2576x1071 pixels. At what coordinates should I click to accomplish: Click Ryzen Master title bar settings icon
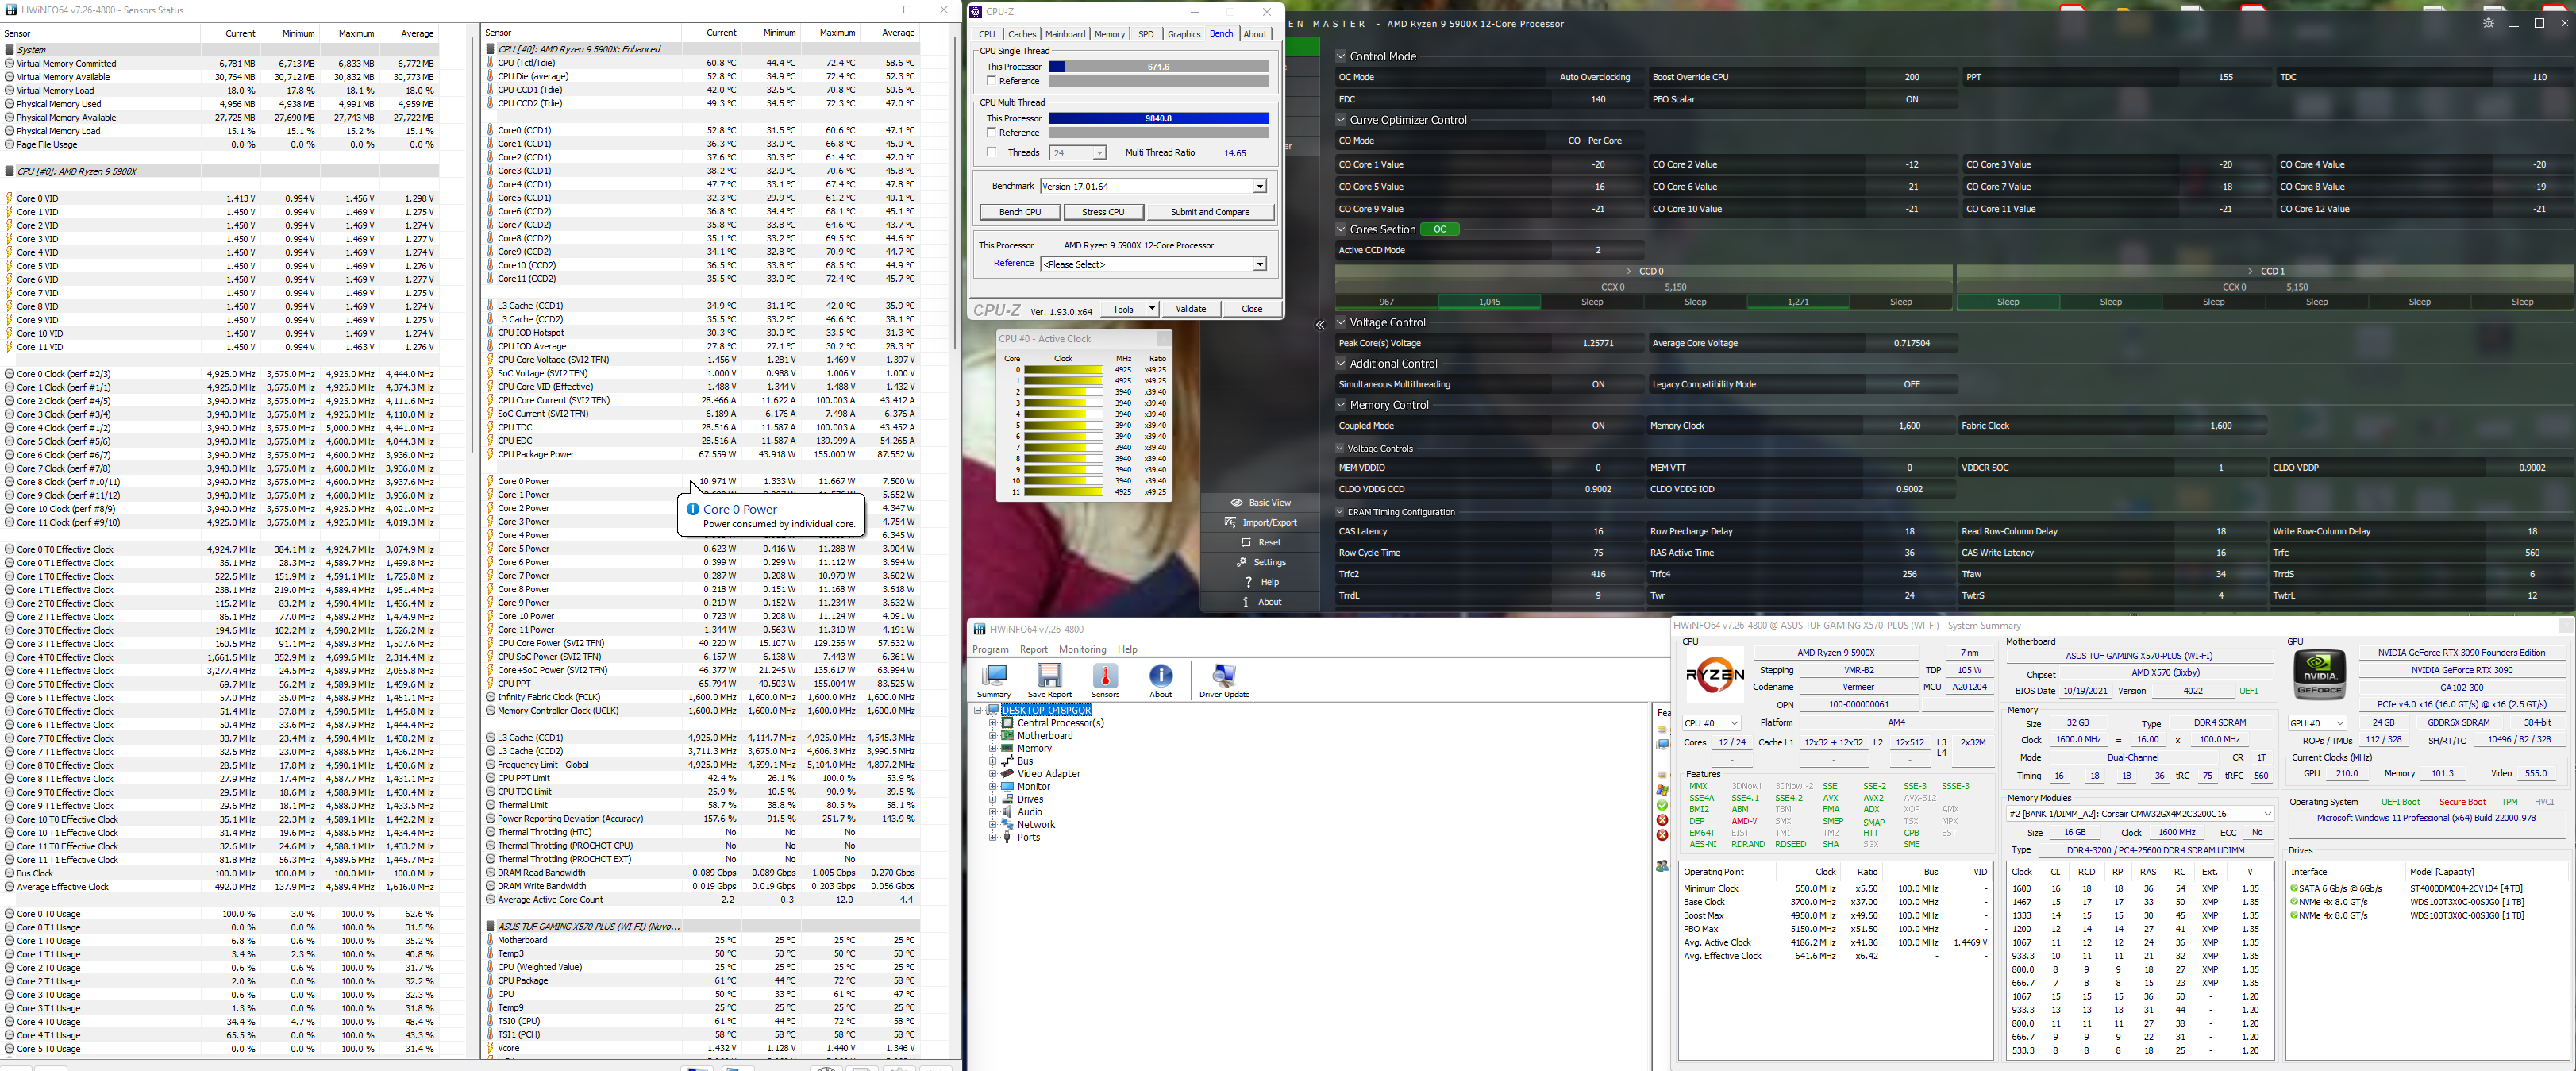(x=2489, y=23)
